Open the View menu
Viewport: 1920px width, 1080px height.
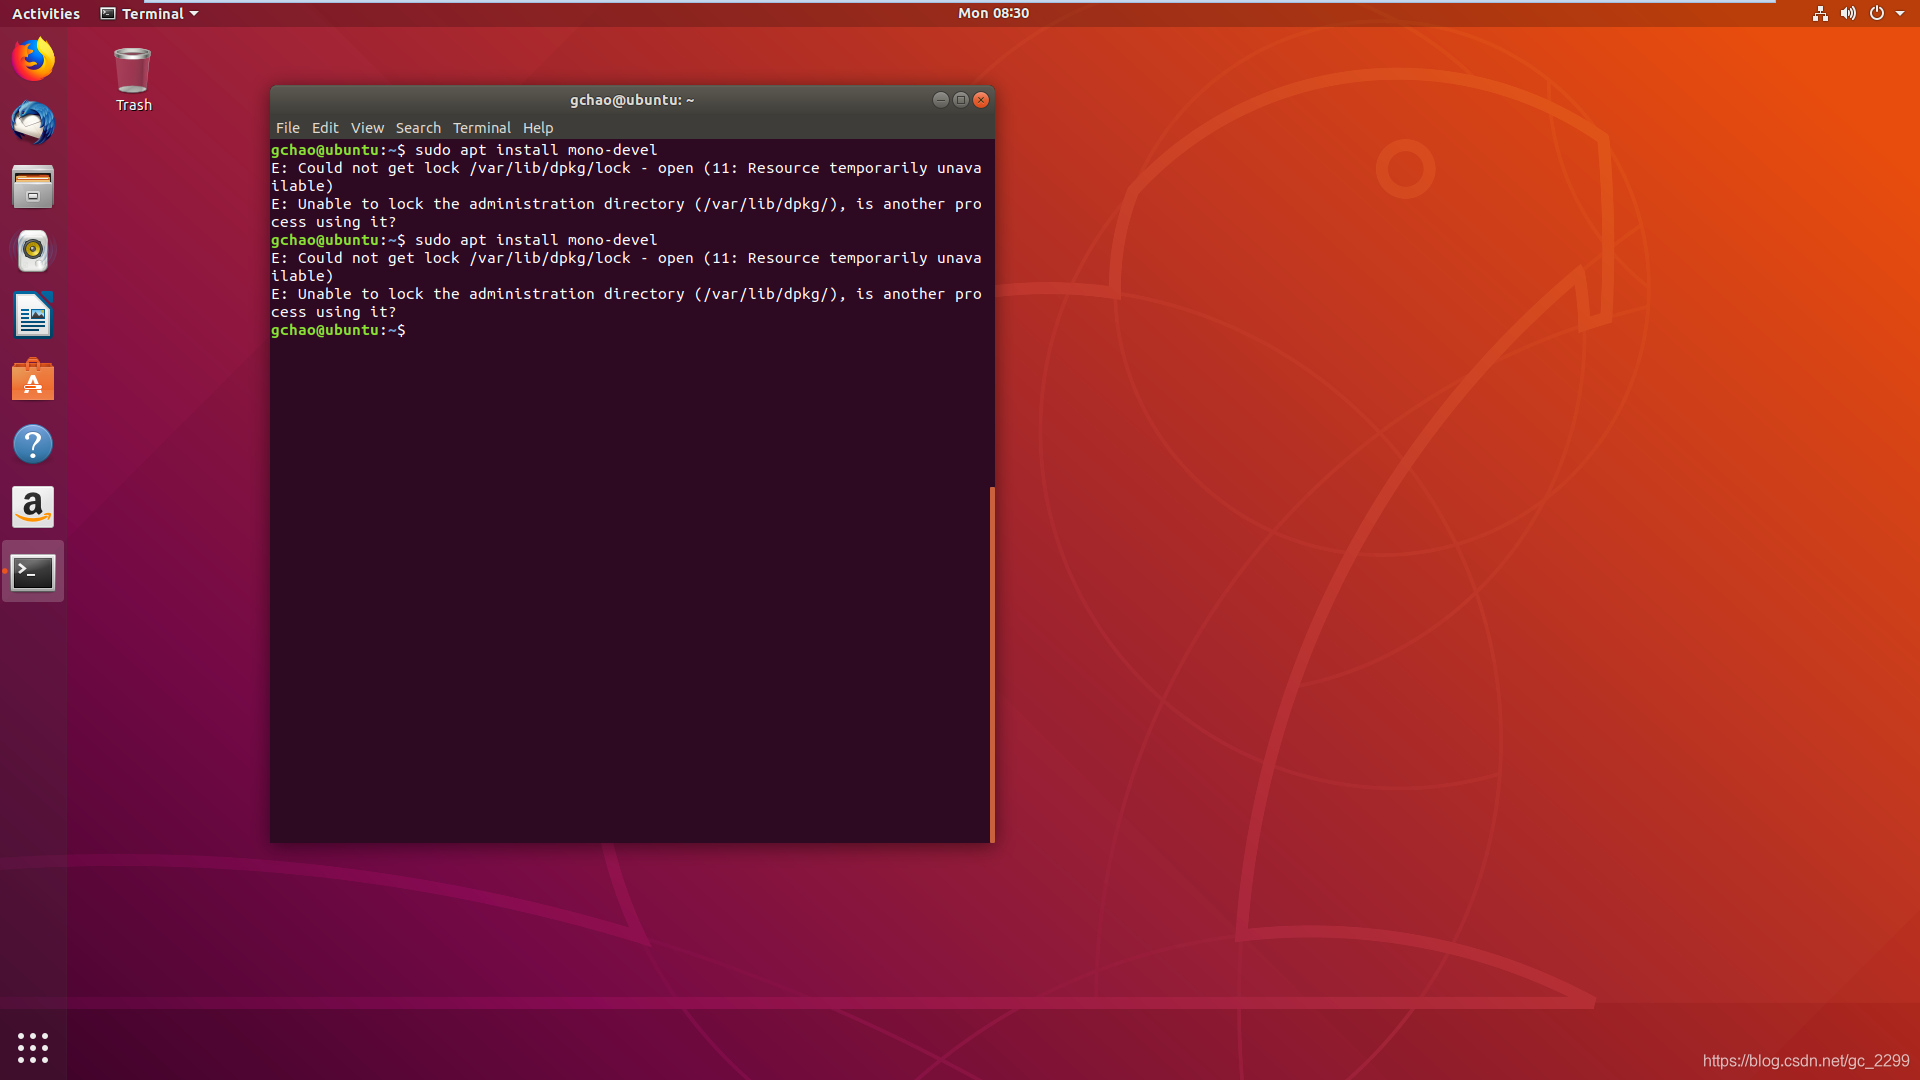pos(367,128)
